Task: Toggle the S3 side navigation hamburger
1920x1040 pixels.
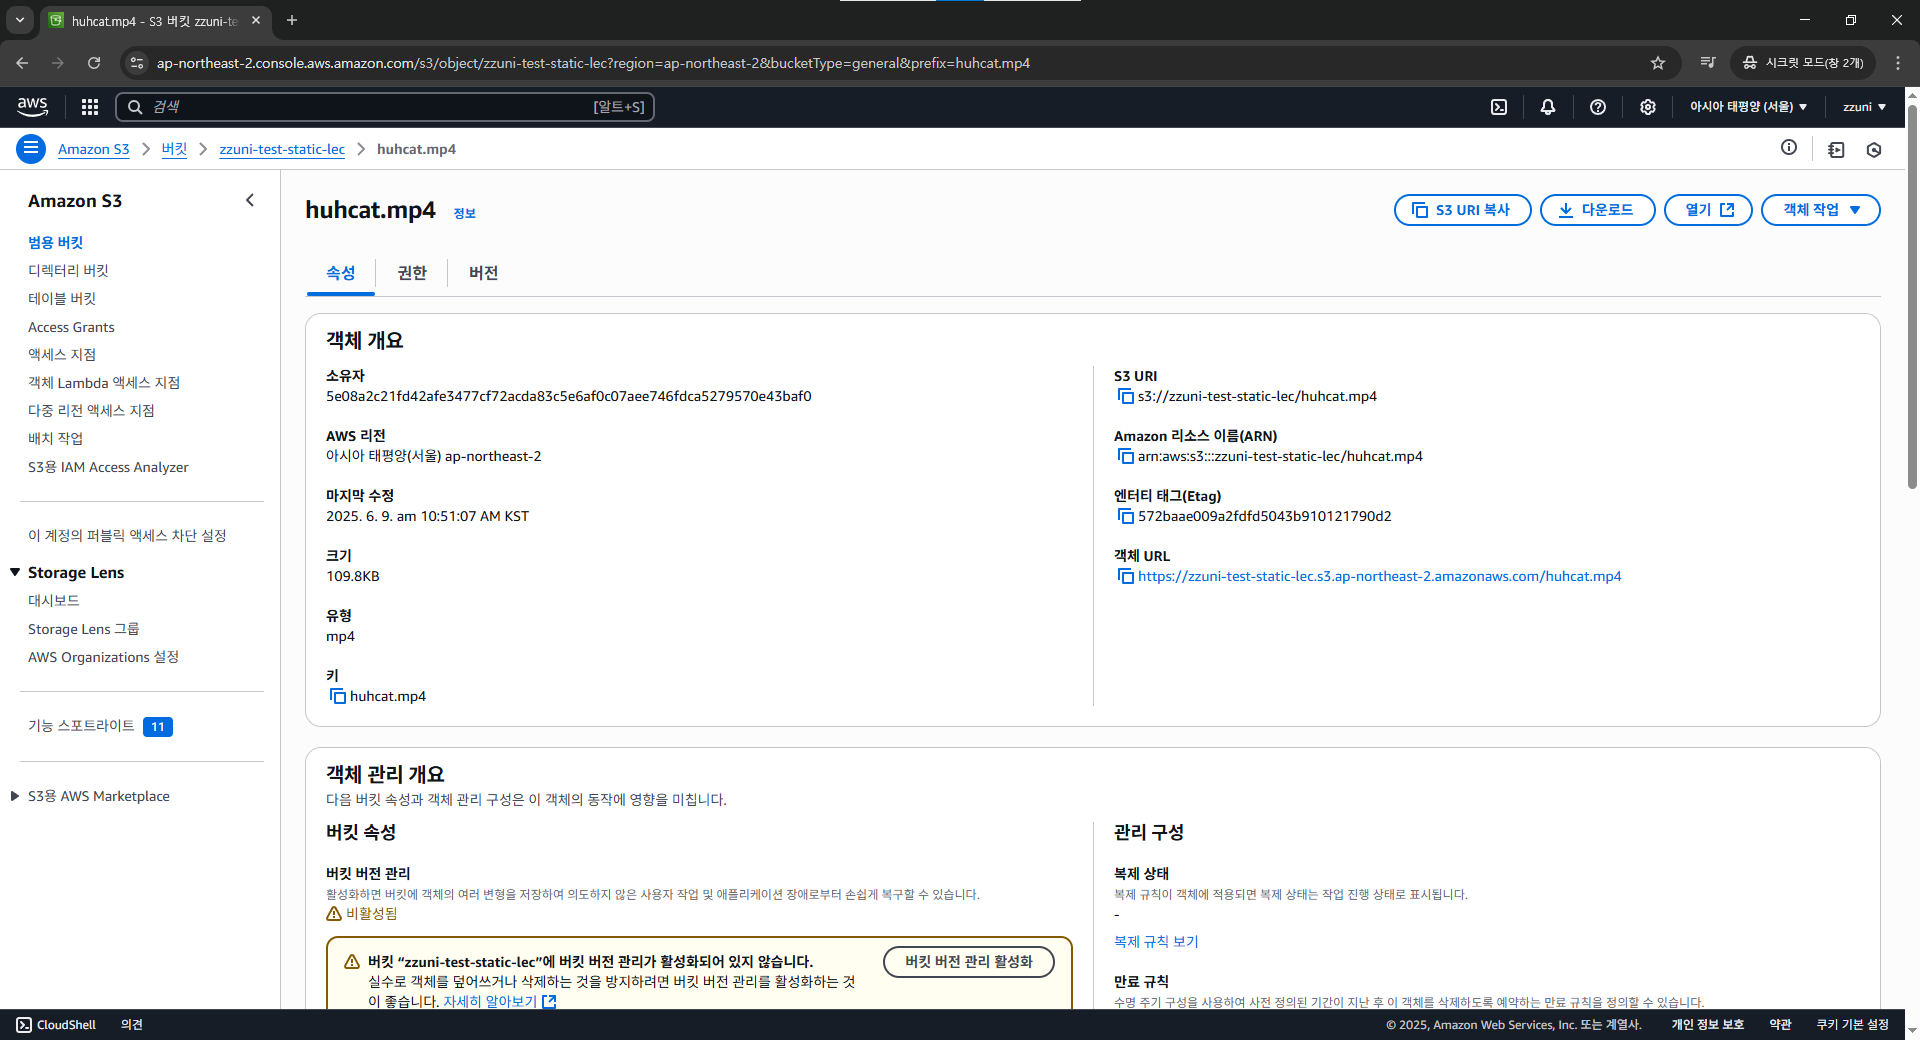Action: tap(31, 149)
